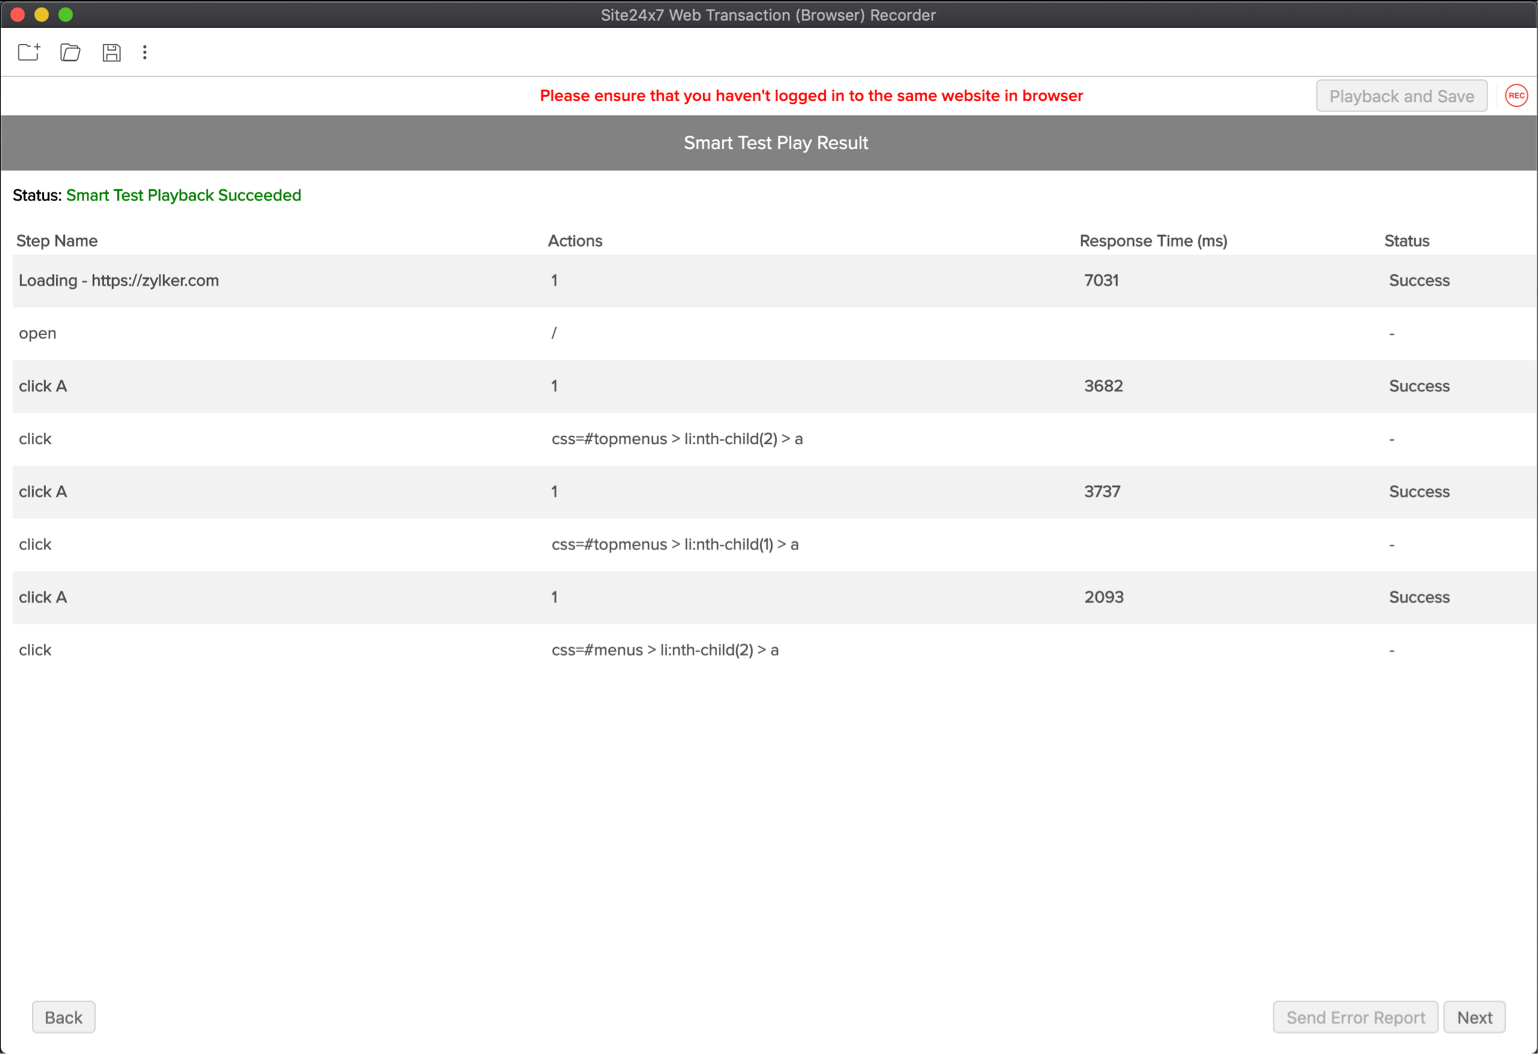The image size is (1538, 1054).
Task: Open a saved recording via folder icon
Action: tap(70, 52)
